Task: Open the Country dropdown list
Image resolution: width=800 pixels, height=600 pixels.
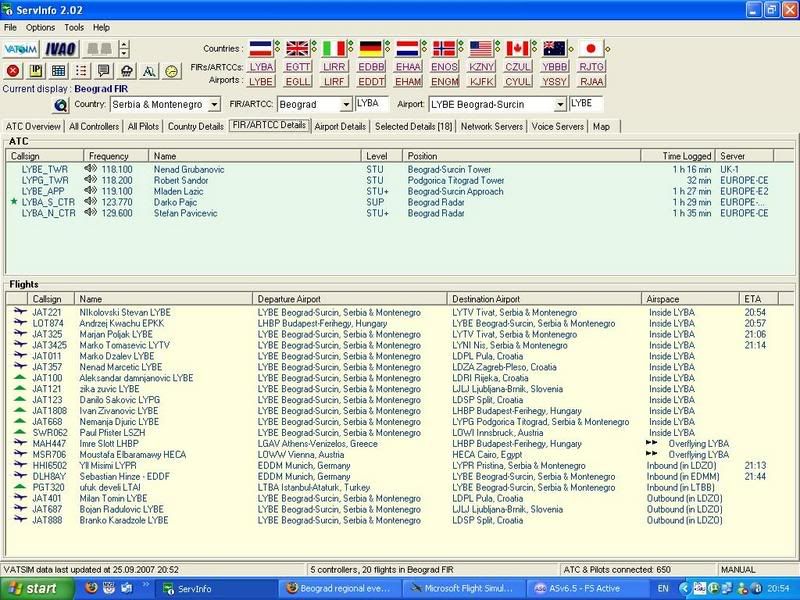Action: pyautogui.click(x=215, y=105)
